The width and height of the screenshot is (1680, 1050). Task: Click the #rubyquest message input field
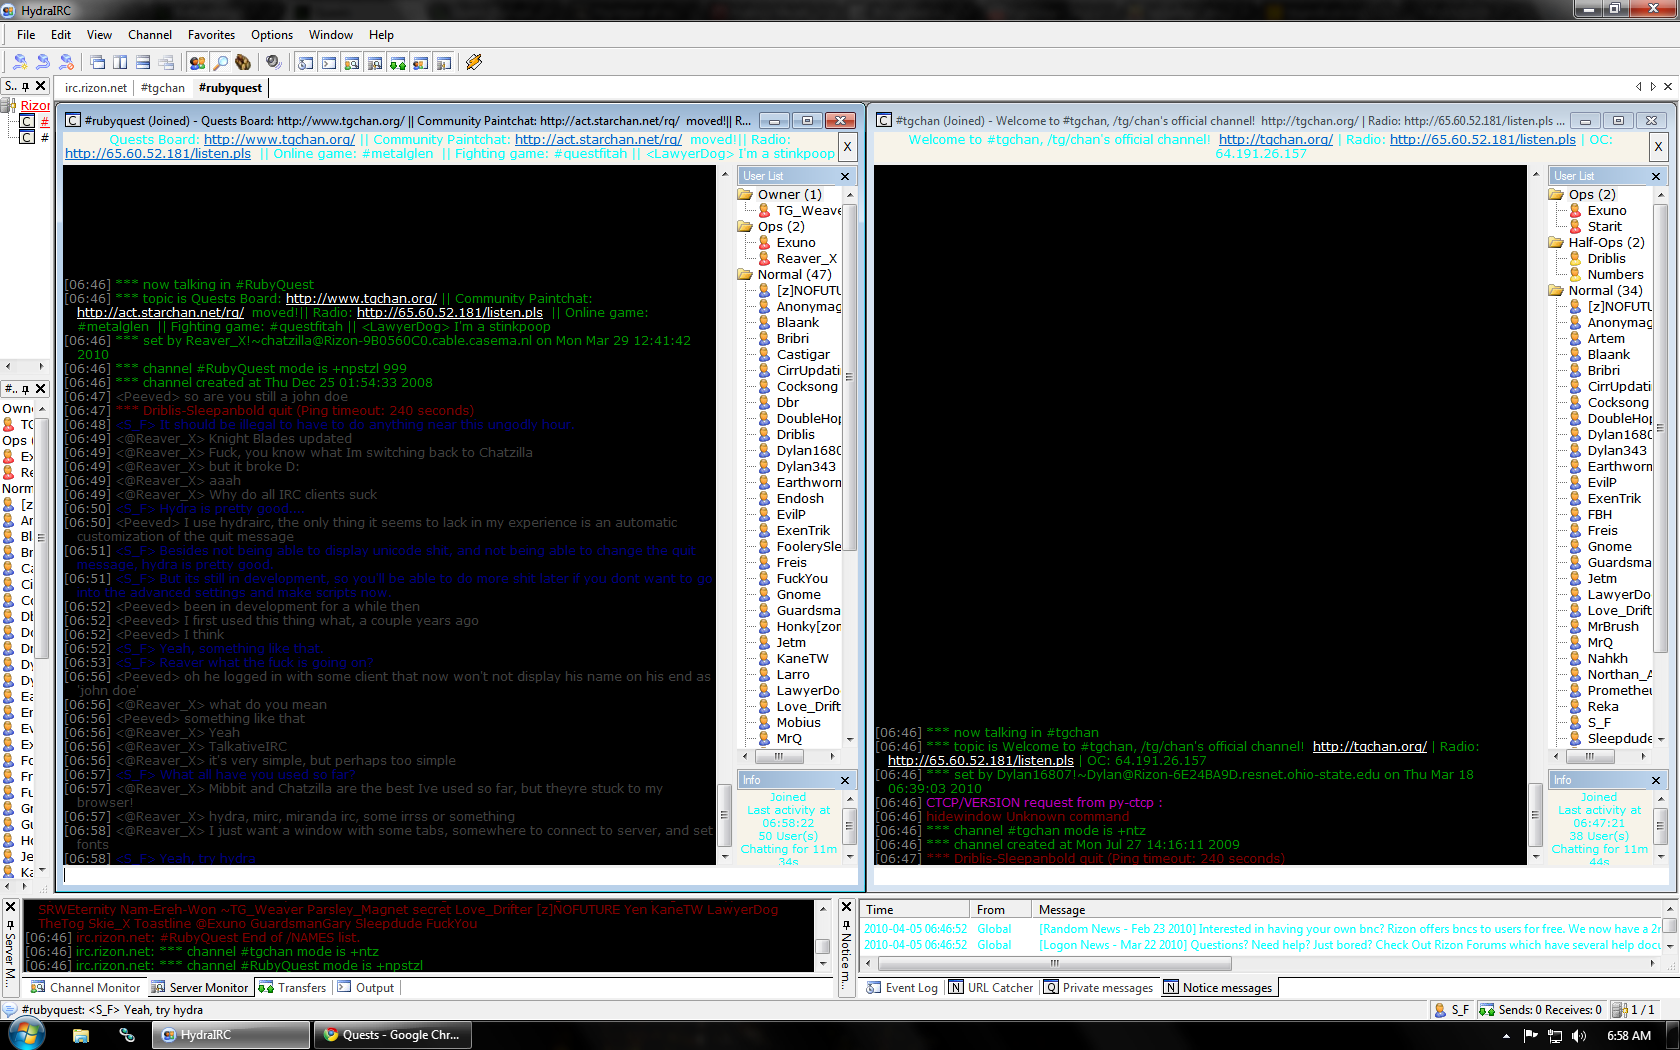pyautogui.click(x=460, y=875)
